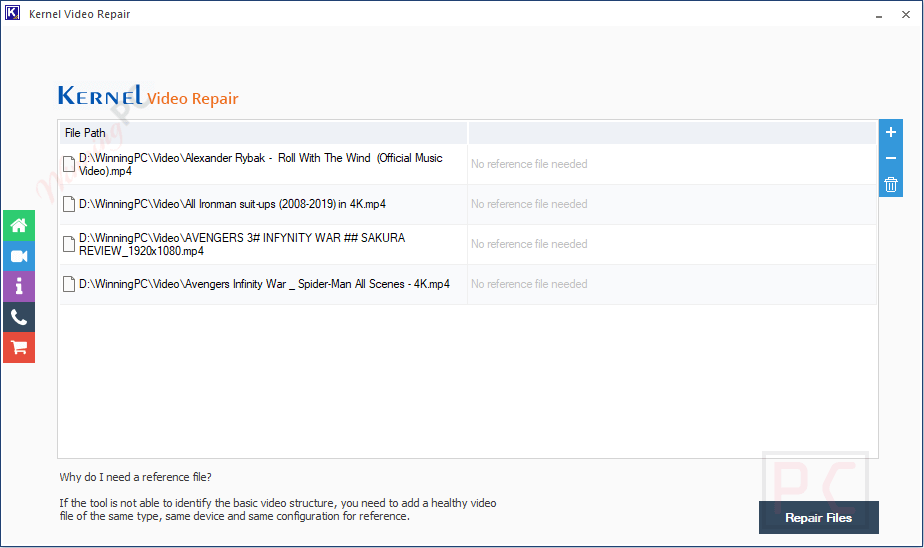Screen dimensions: 924x548
Task: Click the video camera sidebar icon
Action: 19,256
